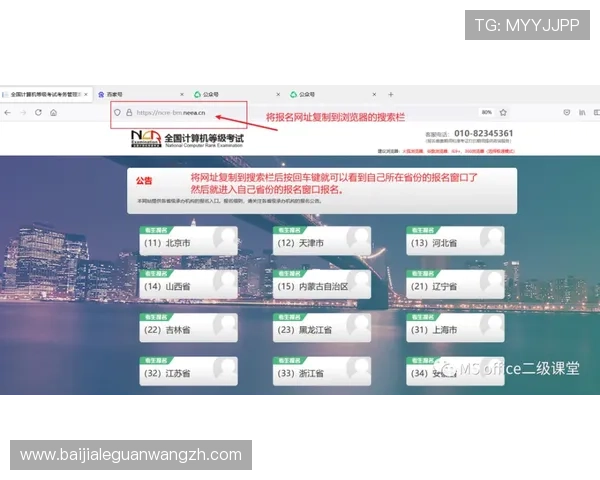Close the first 公众号 tab

tap(278, 95)
